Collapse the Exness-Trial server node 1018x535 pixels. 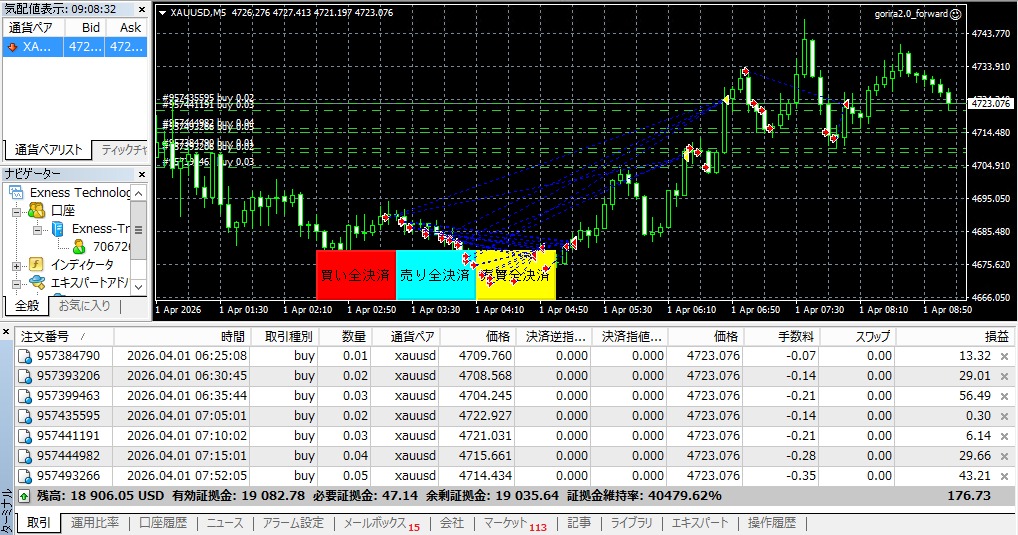pyautogui.click(x=37, y=230)
